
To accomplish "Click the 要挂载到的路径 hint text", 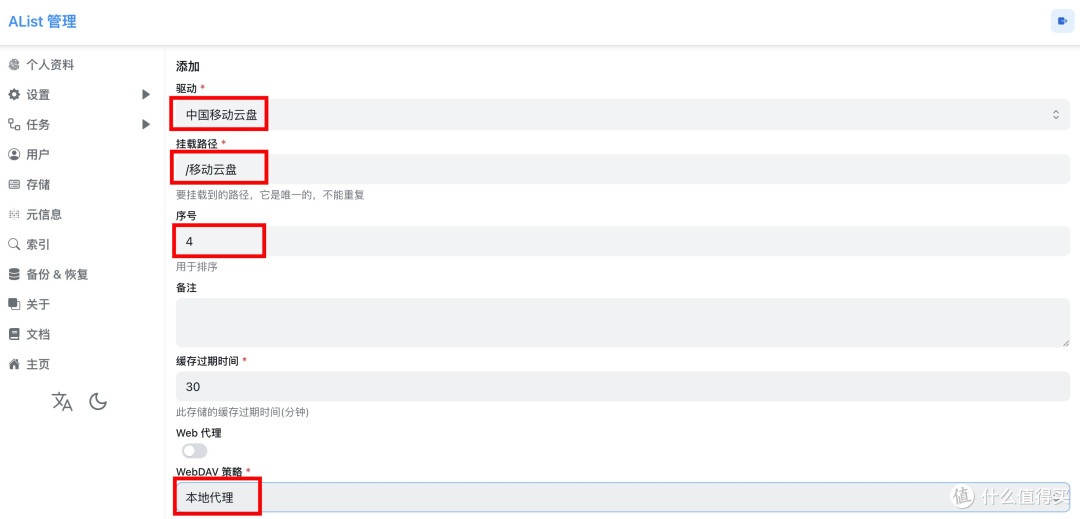I will point(269,195).
